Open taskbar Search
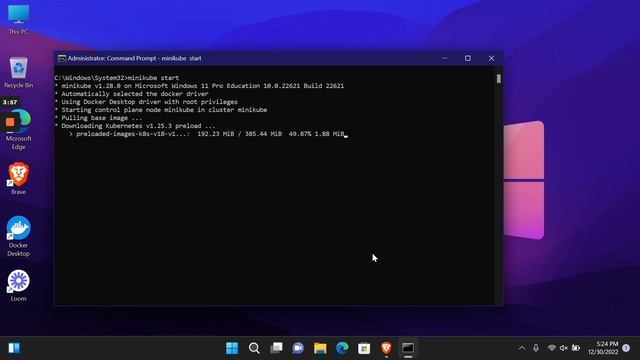Screen dimensions: 640x360 pyautogui.click(x=254, y=348)
